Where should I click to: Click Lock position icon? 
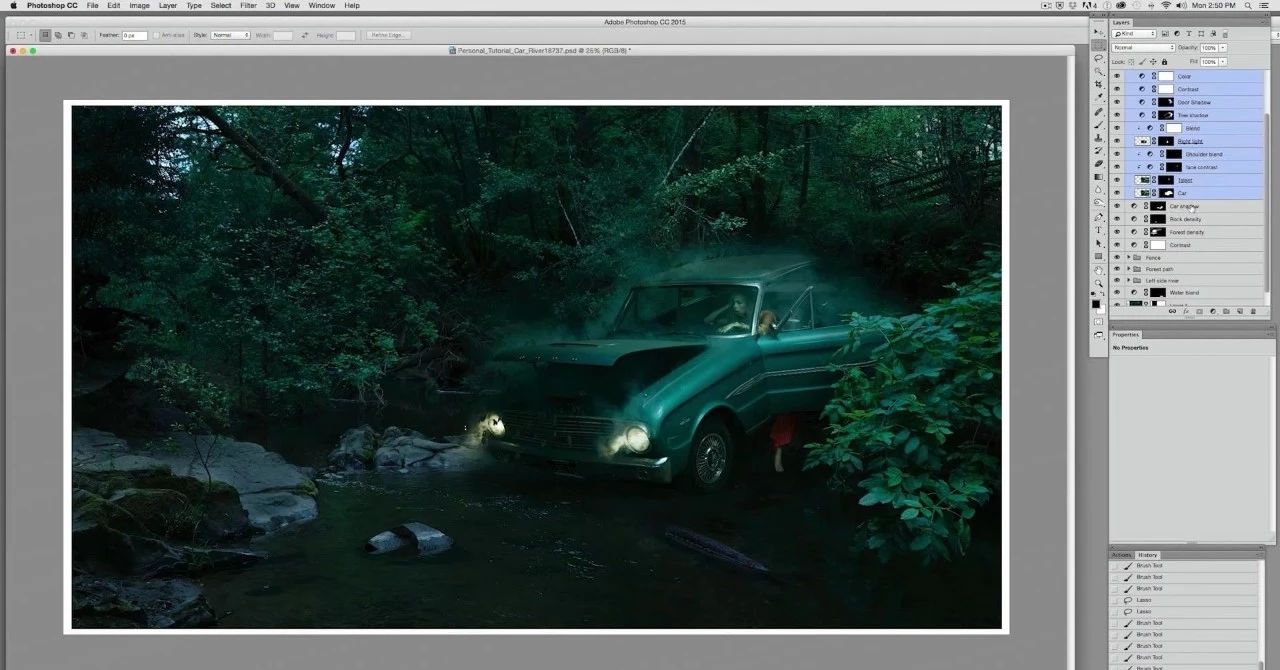click(1153, 62)
